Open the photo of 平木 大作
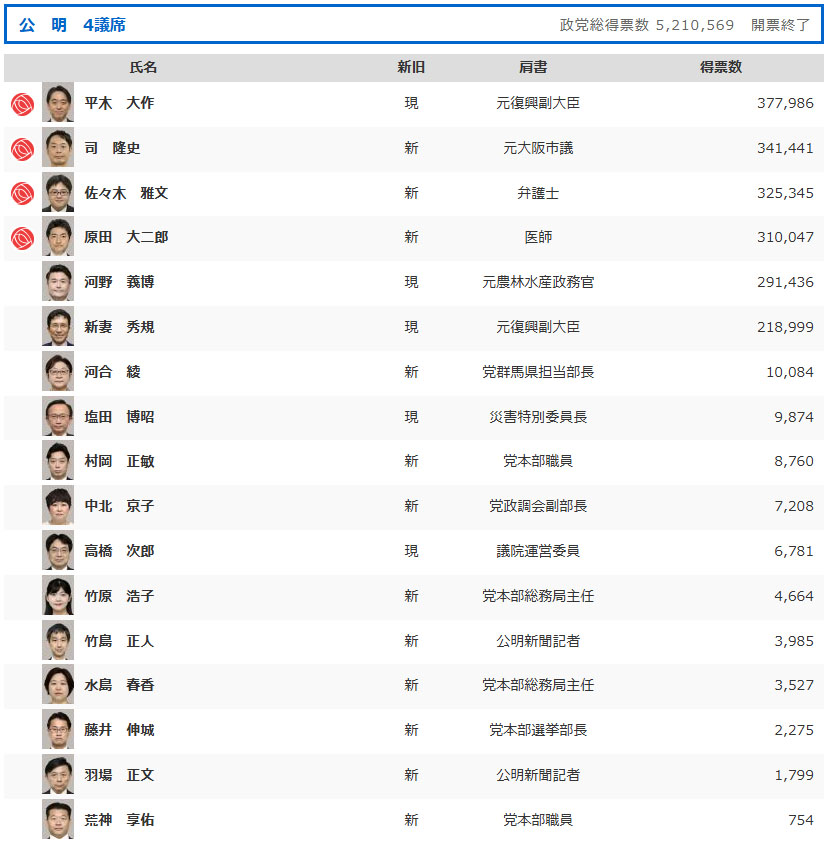 (x=58, y=102)
